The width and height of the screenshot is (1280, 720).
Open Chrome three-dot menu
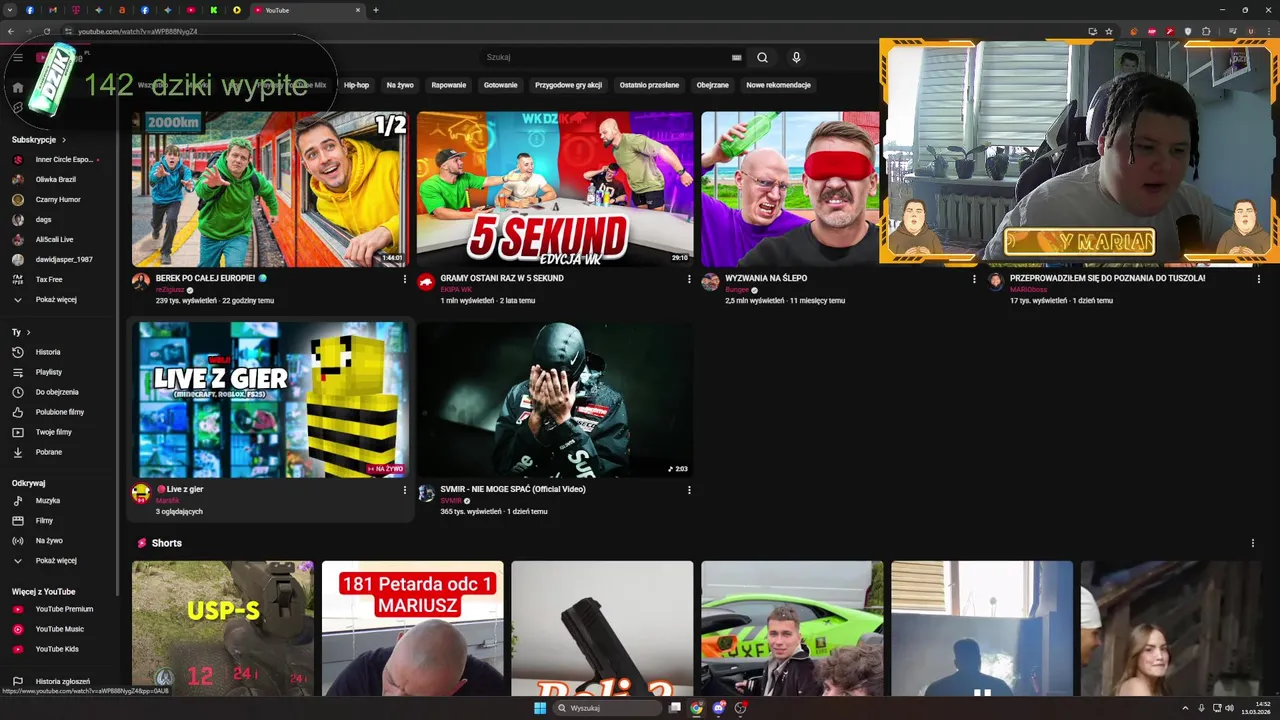pyautogui.click(x=1268, y=31)
